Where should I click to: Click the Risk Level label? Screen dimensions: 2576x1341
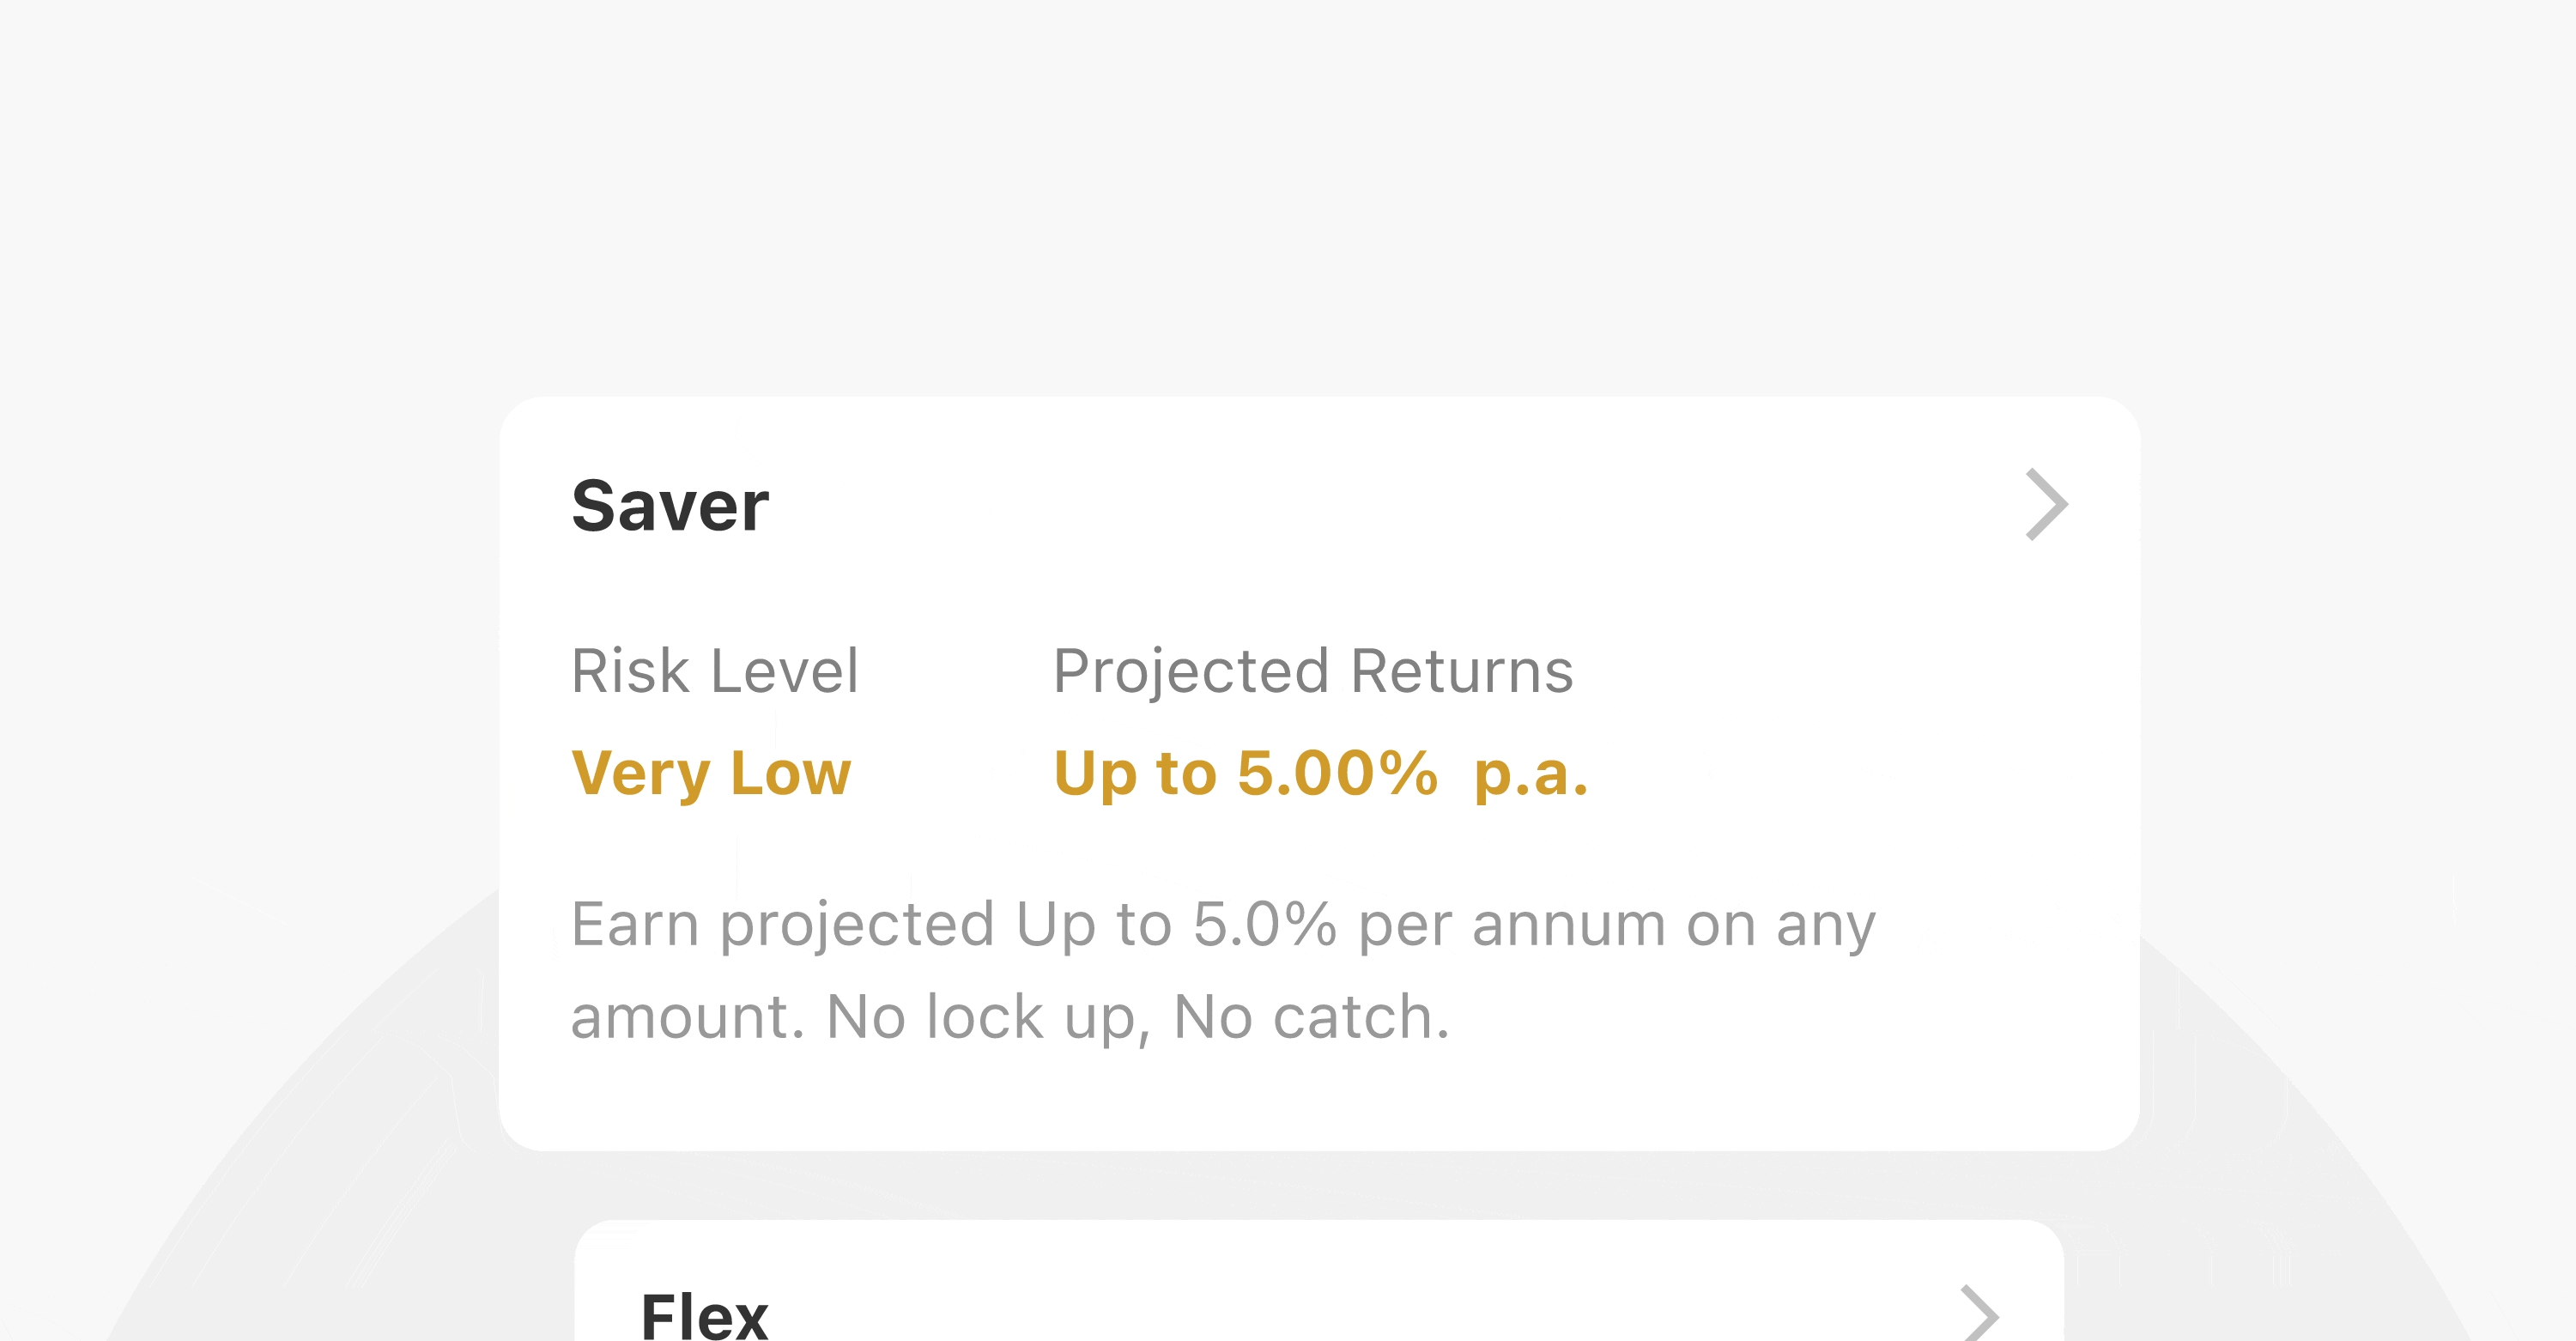tap(714, 670)
